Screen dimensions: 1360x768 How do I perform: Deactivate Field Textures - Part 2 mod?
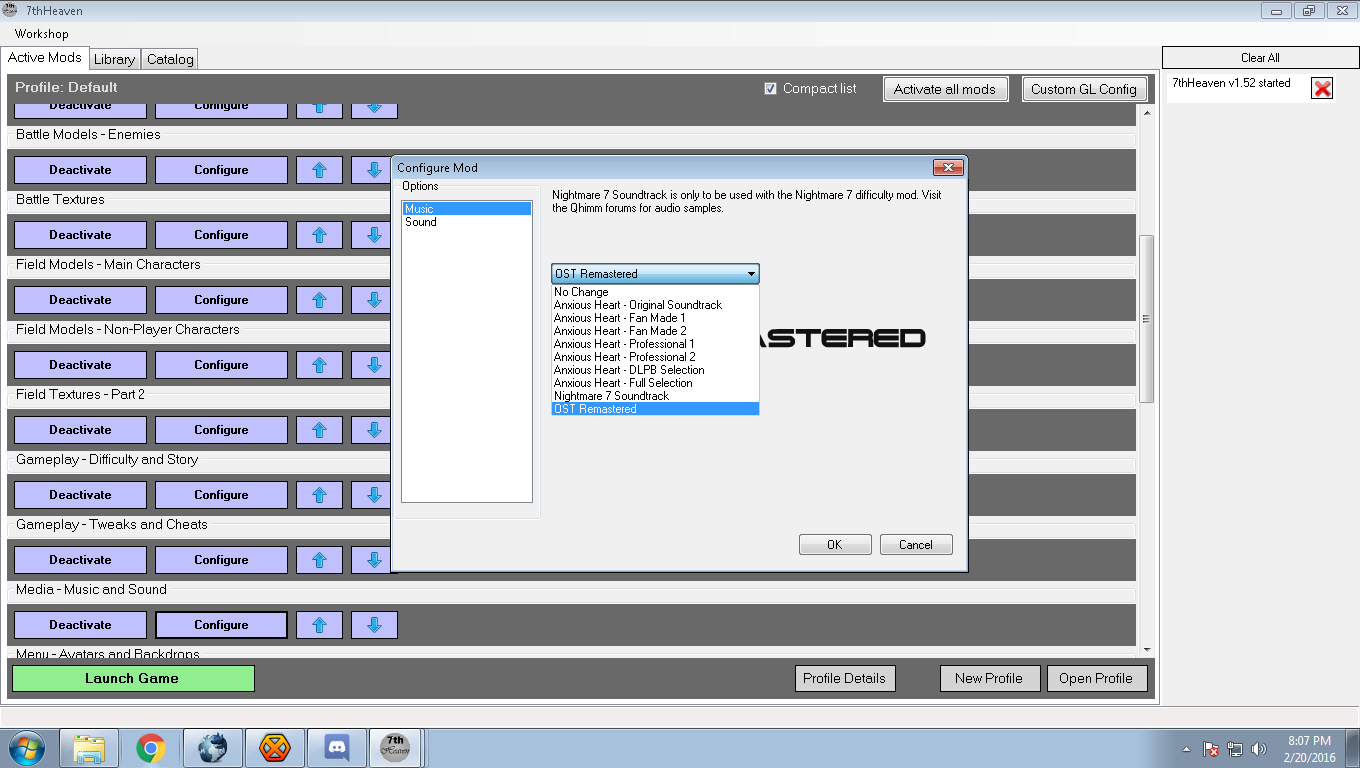[81, 430]
